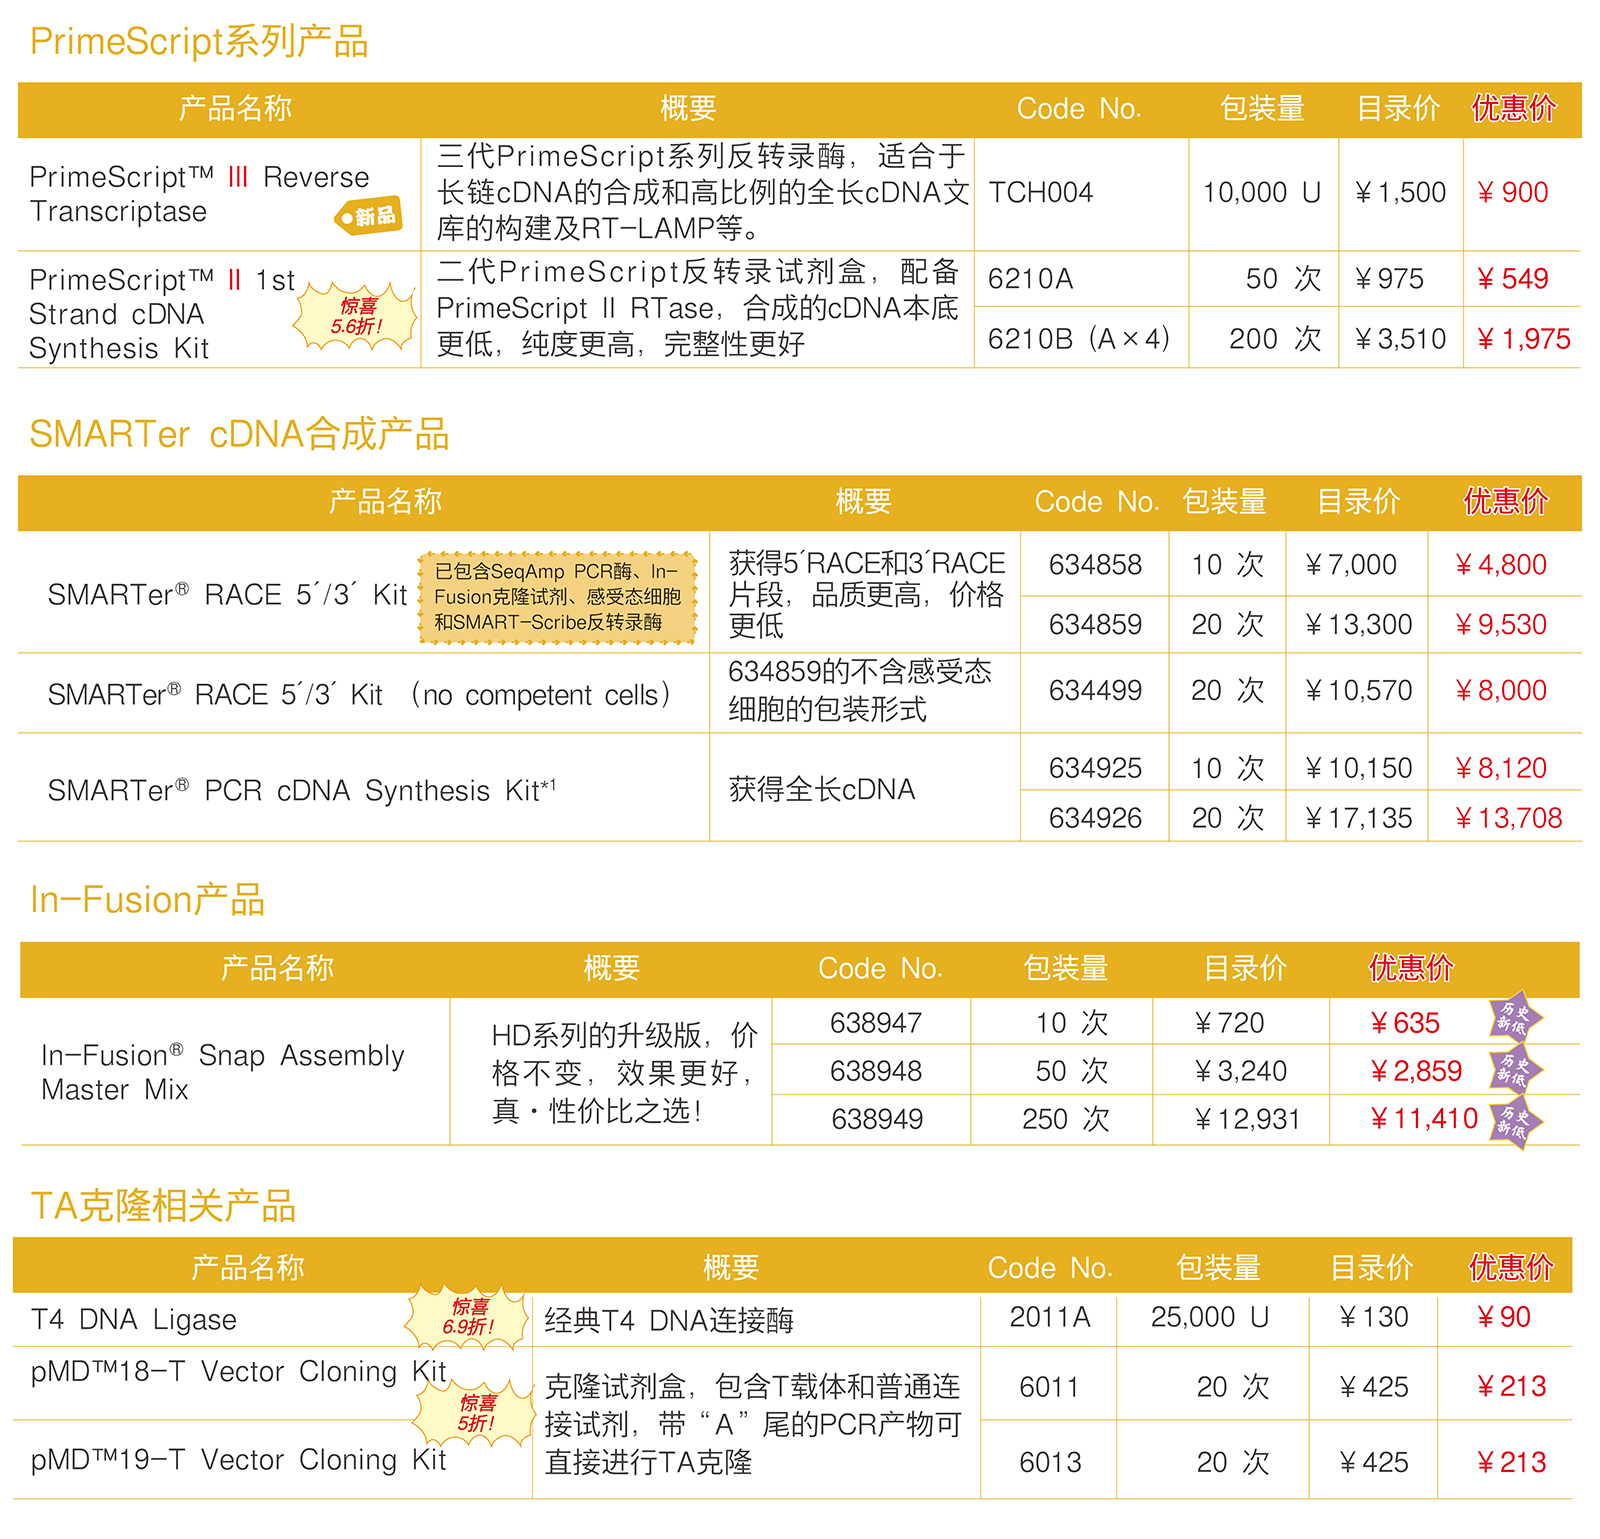Click the 25,000 U package size
Image resolution: width=1600 pixels, height=1539 pixels.
tap(1210, 1317)
